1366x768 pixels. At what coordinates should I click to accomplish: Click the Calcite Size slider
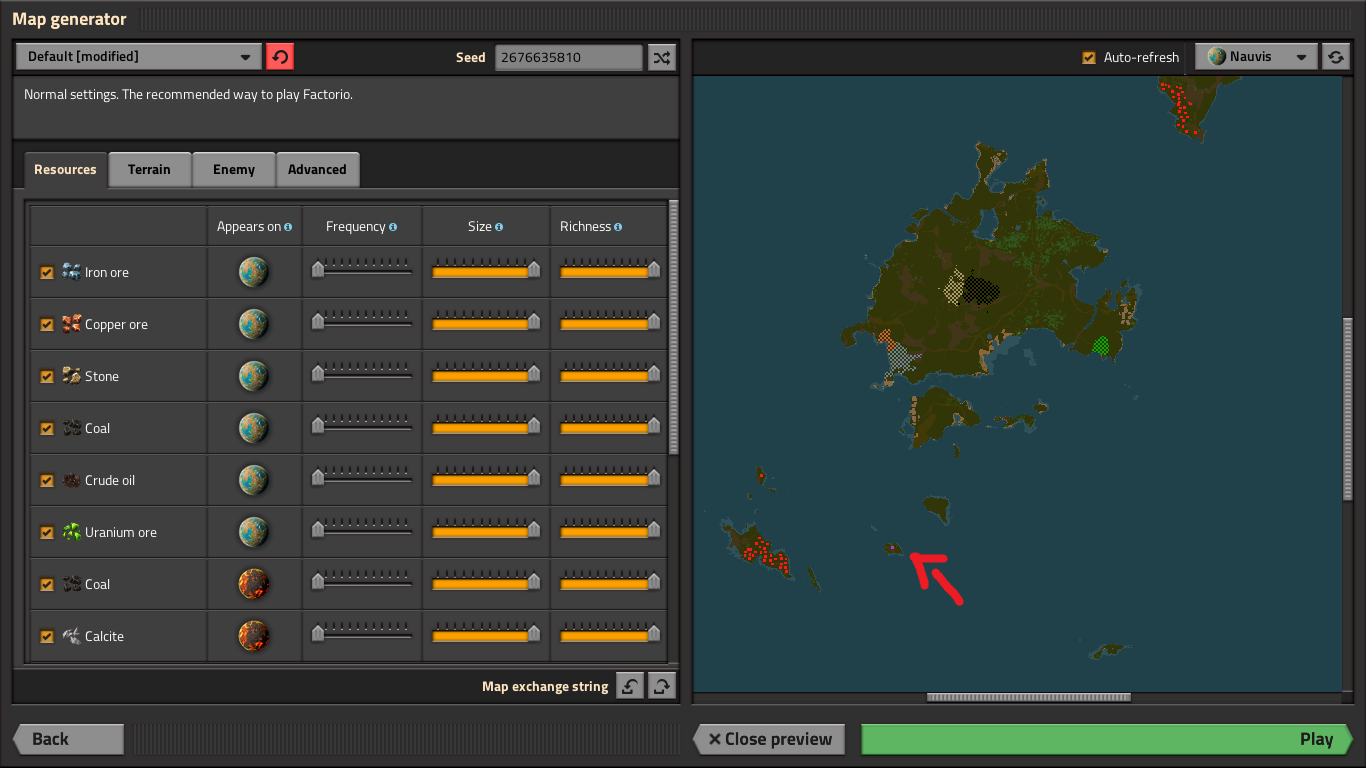tap(486, 633)
